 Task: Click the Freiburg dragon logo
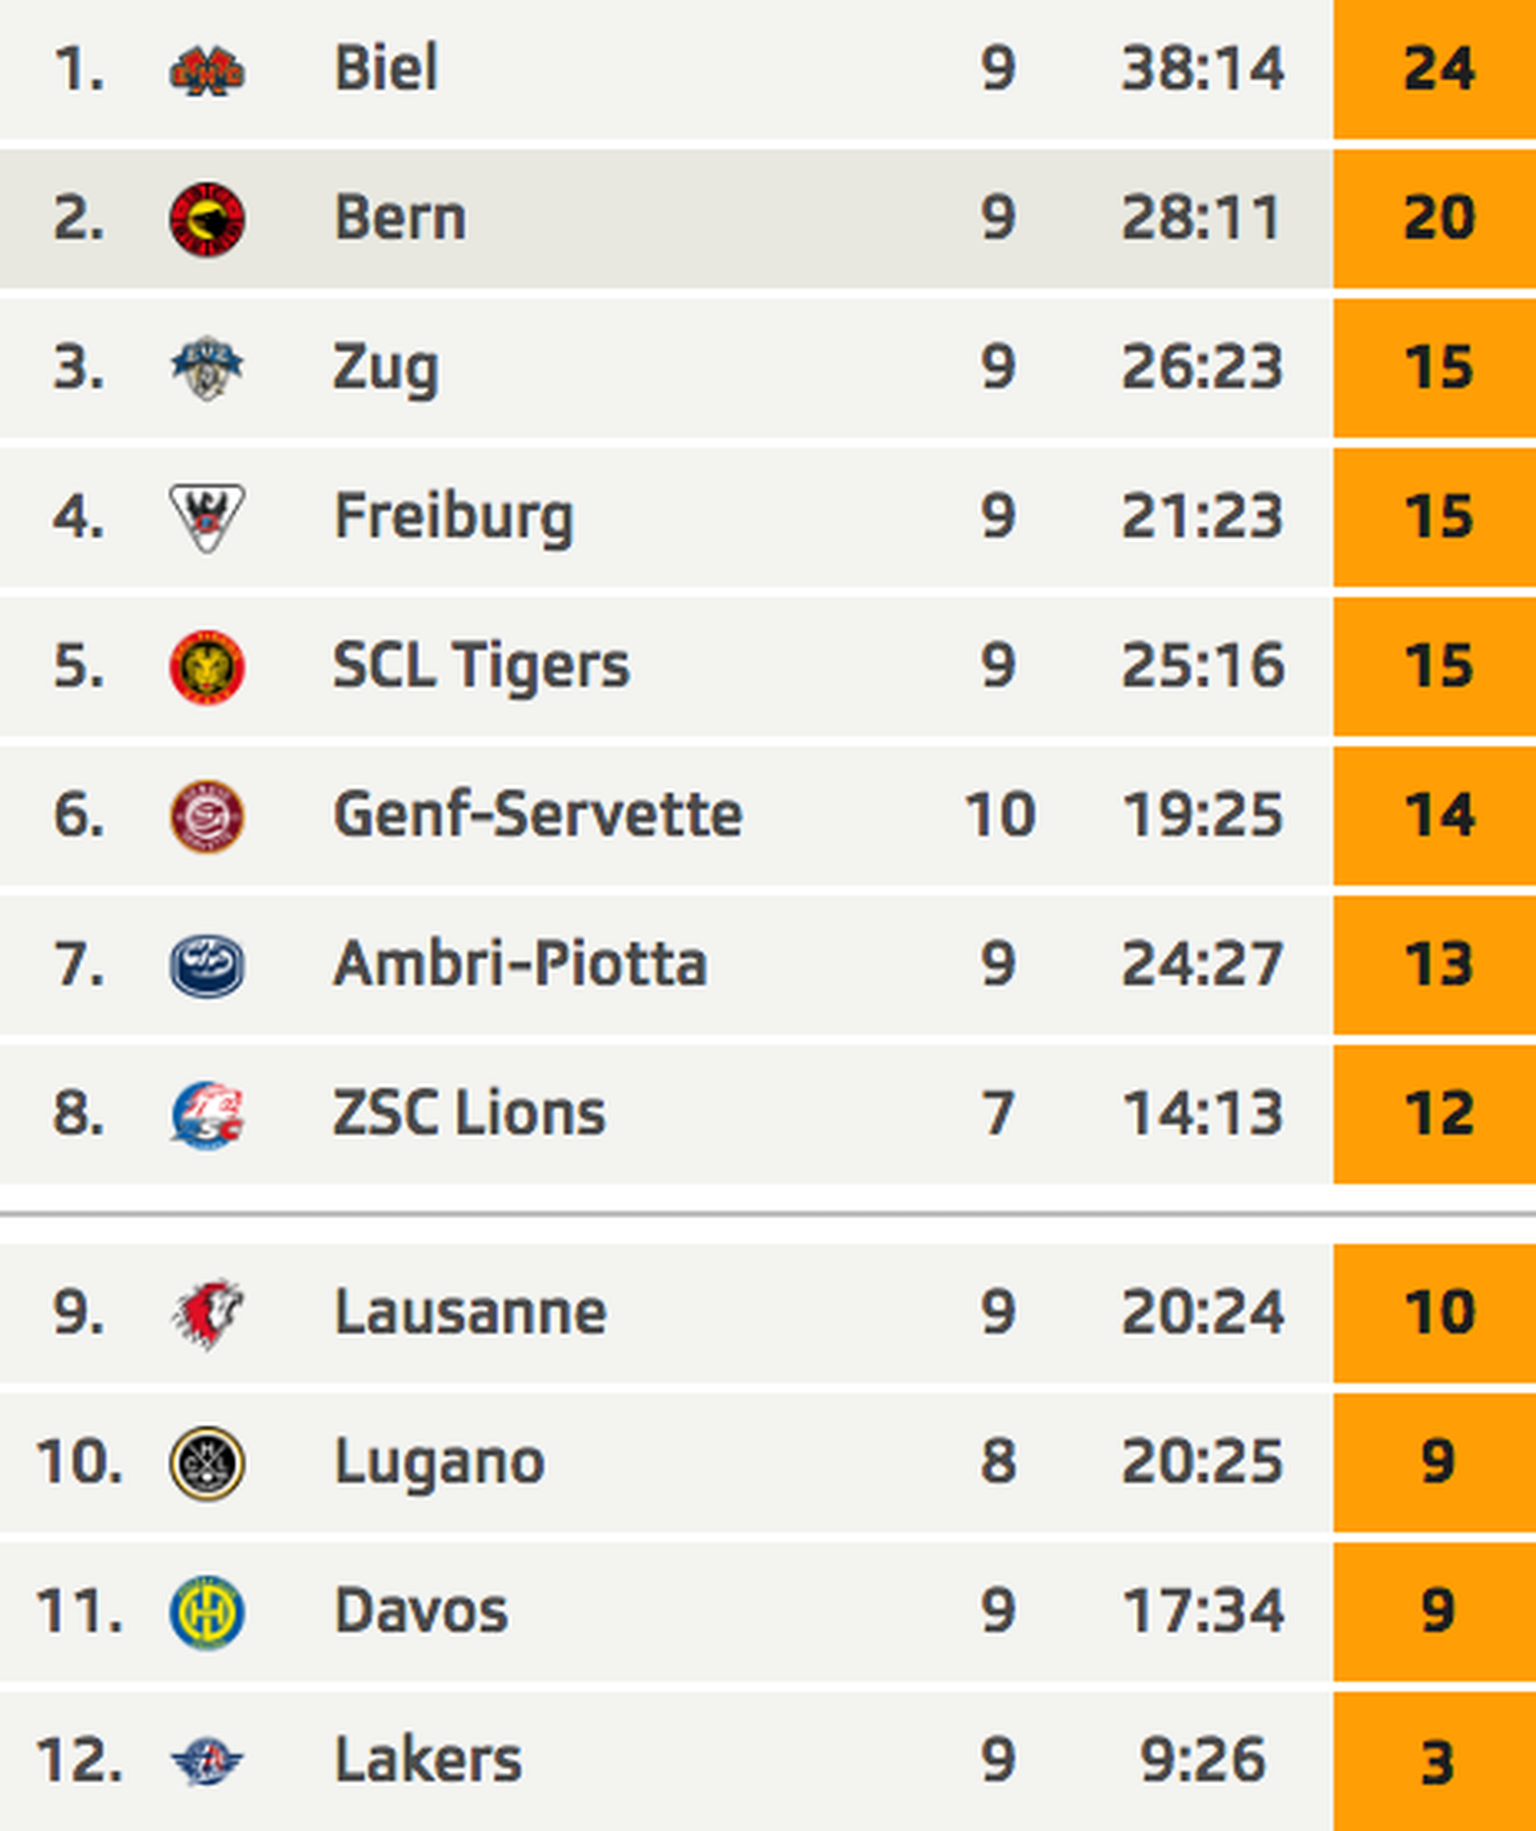click(x=207, y=517)
